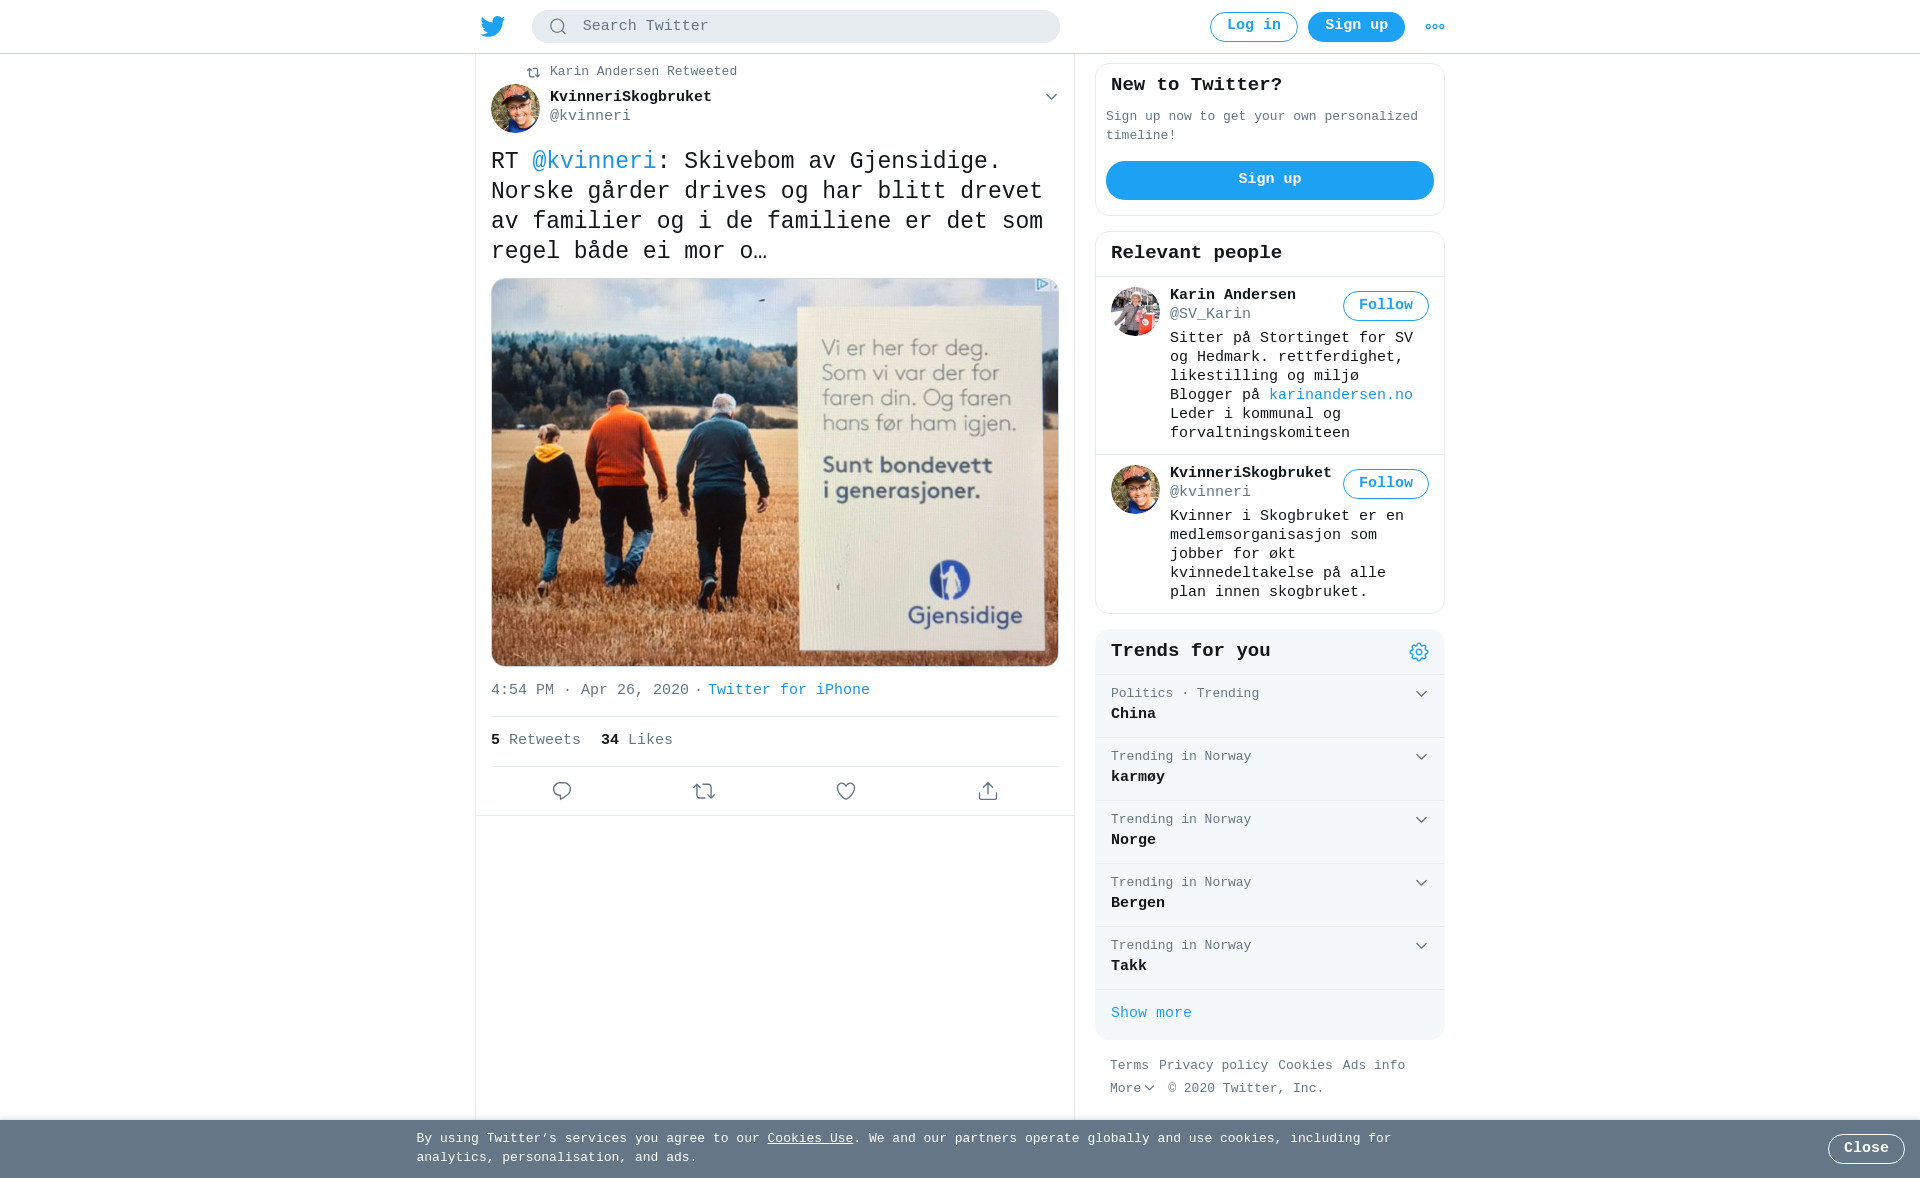The height and width of the screenshot is (1178, 1920).
Task: Expand options for karmøy trend
Action: tap(1421, 757)
